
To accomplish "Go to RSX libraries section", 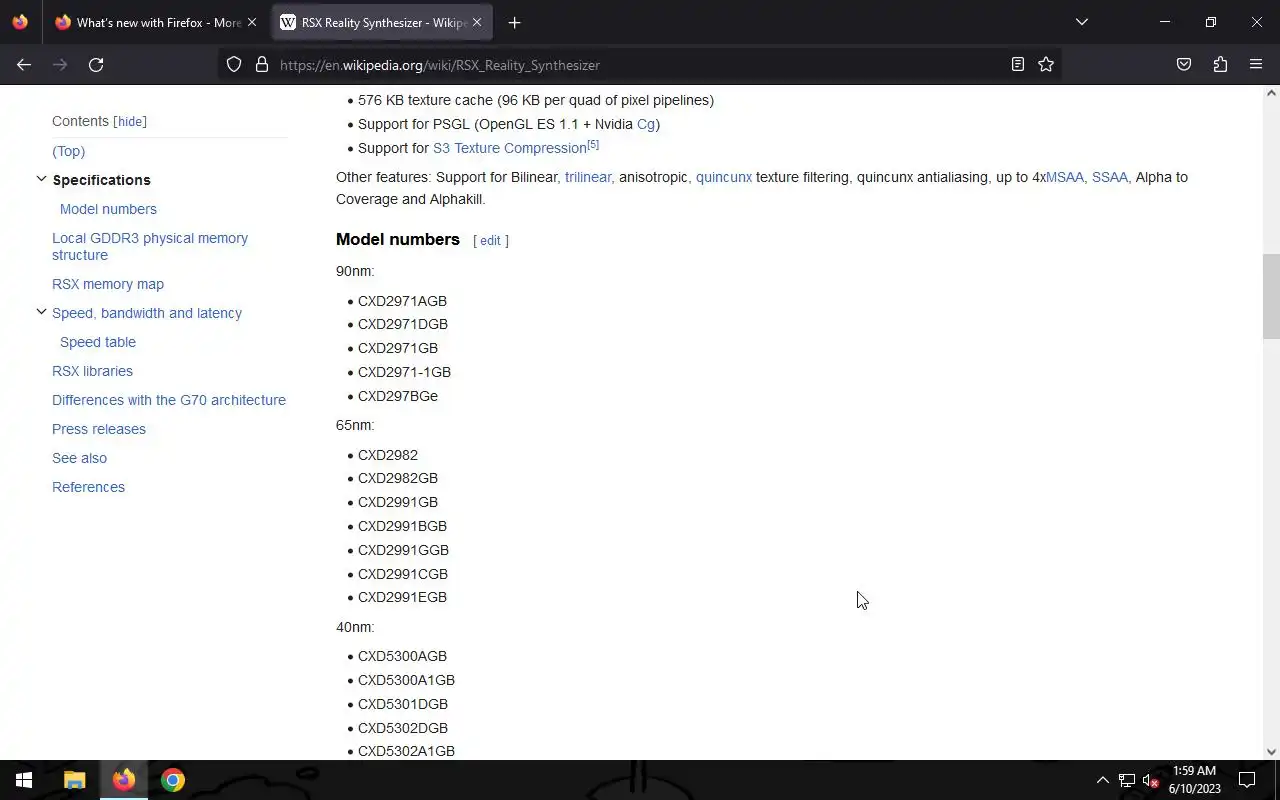I will point(92,371).
